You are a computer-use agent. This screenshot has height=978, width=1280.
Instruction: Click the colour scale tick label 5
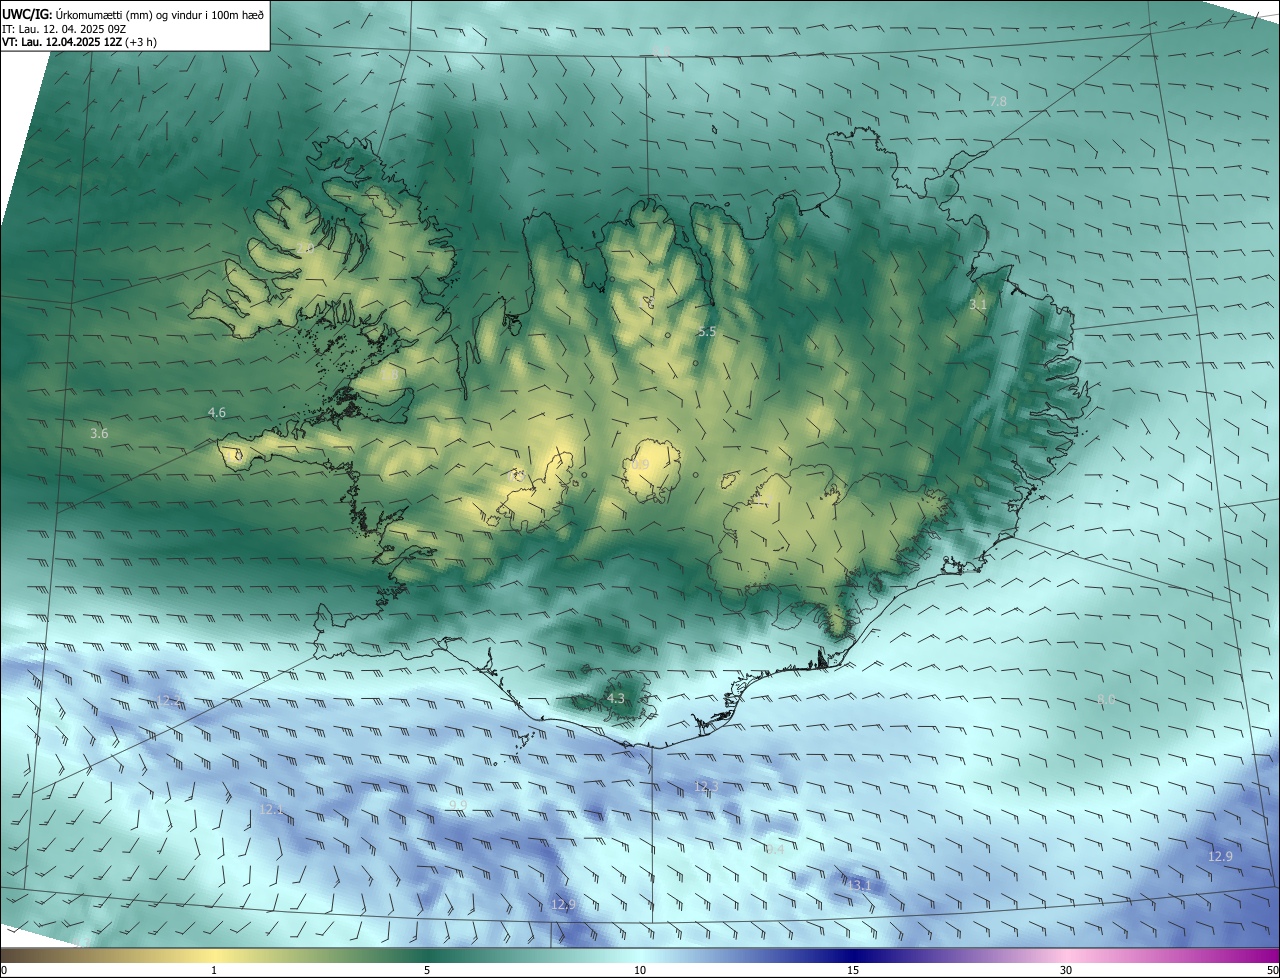(427, 970)
